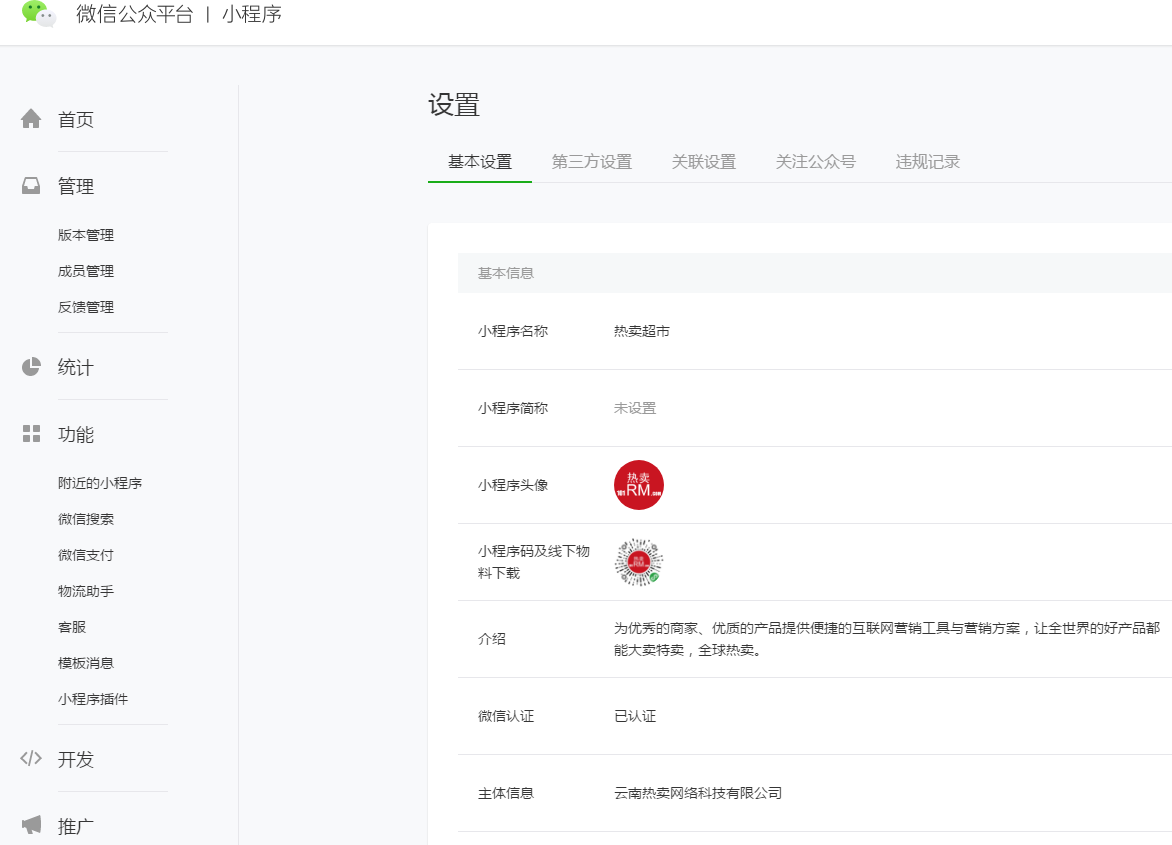
Task: Open the 推广 sidebar section
Action: click(75, 826)
